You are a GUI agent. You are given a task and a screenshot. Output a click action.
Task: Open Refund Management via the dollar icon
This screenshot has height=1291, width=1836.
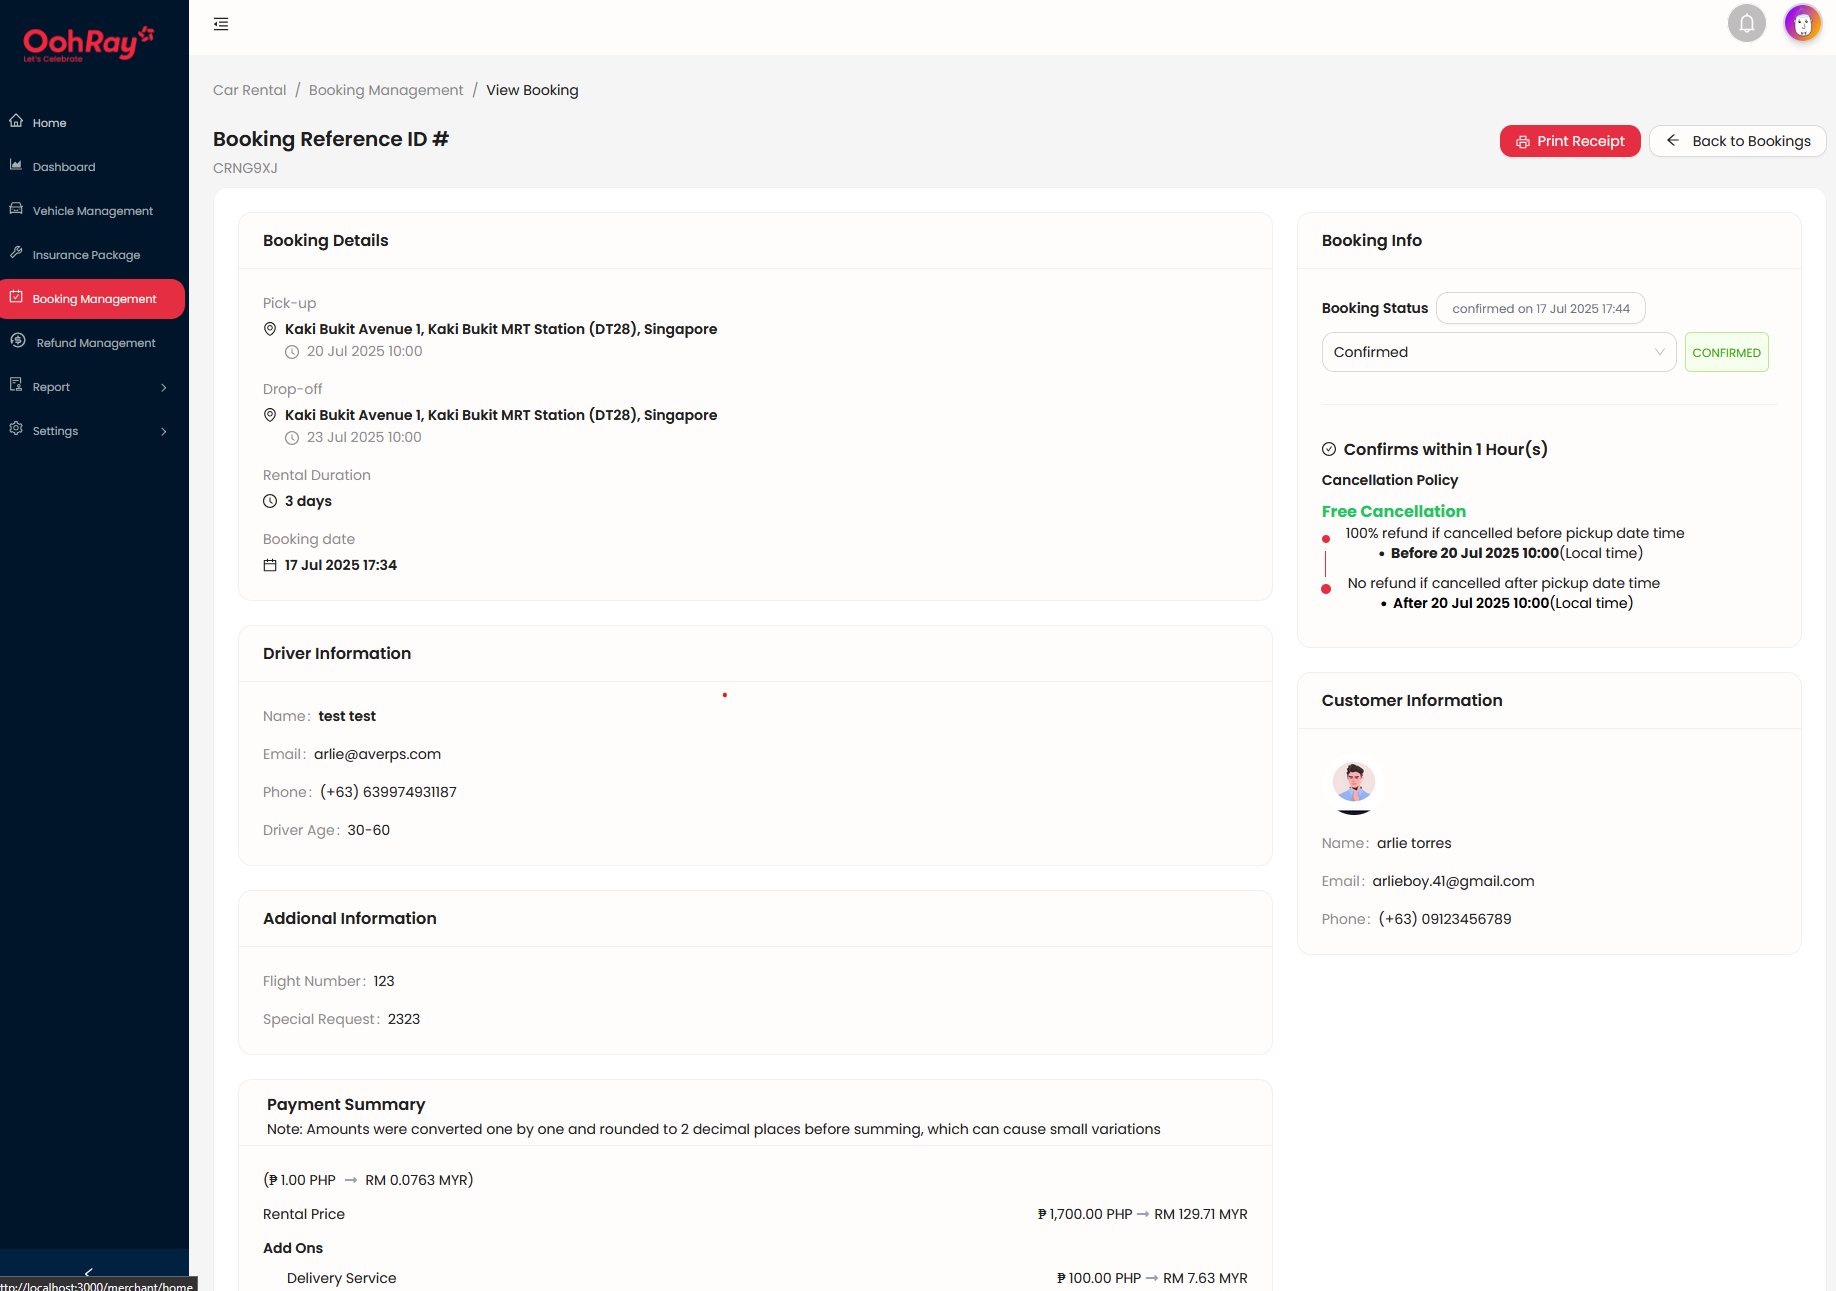(17, 341)
